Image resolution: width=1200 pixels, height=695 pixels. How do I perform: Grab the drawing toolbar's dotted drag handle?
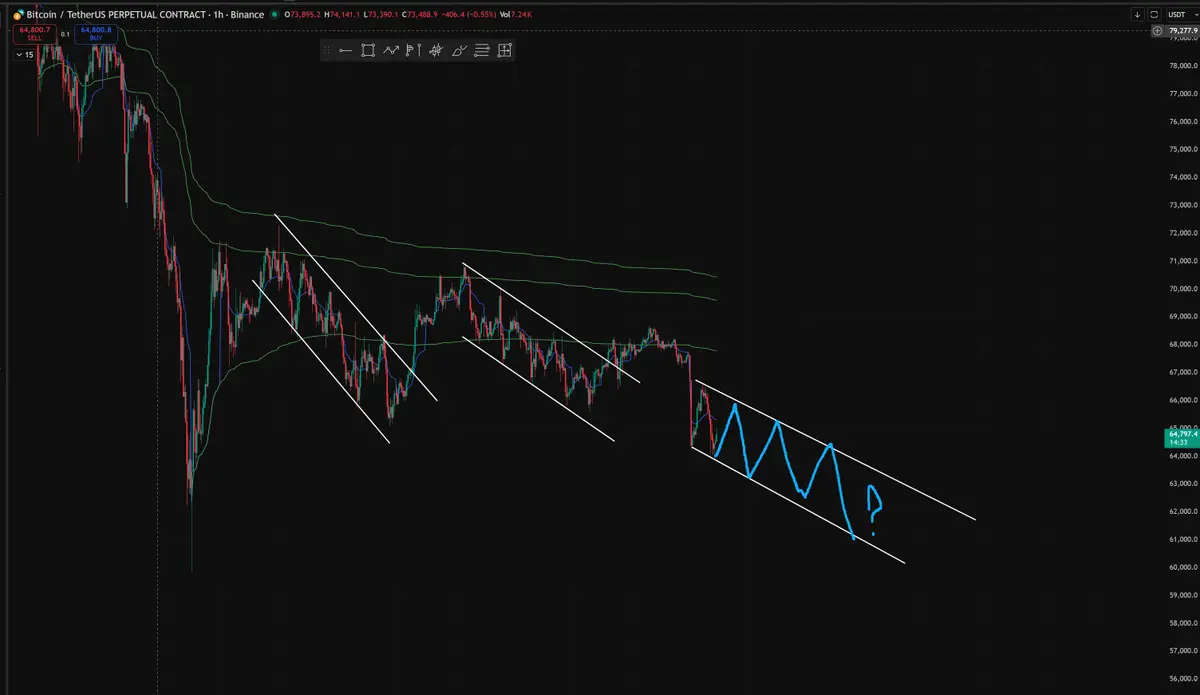(328, 50)
